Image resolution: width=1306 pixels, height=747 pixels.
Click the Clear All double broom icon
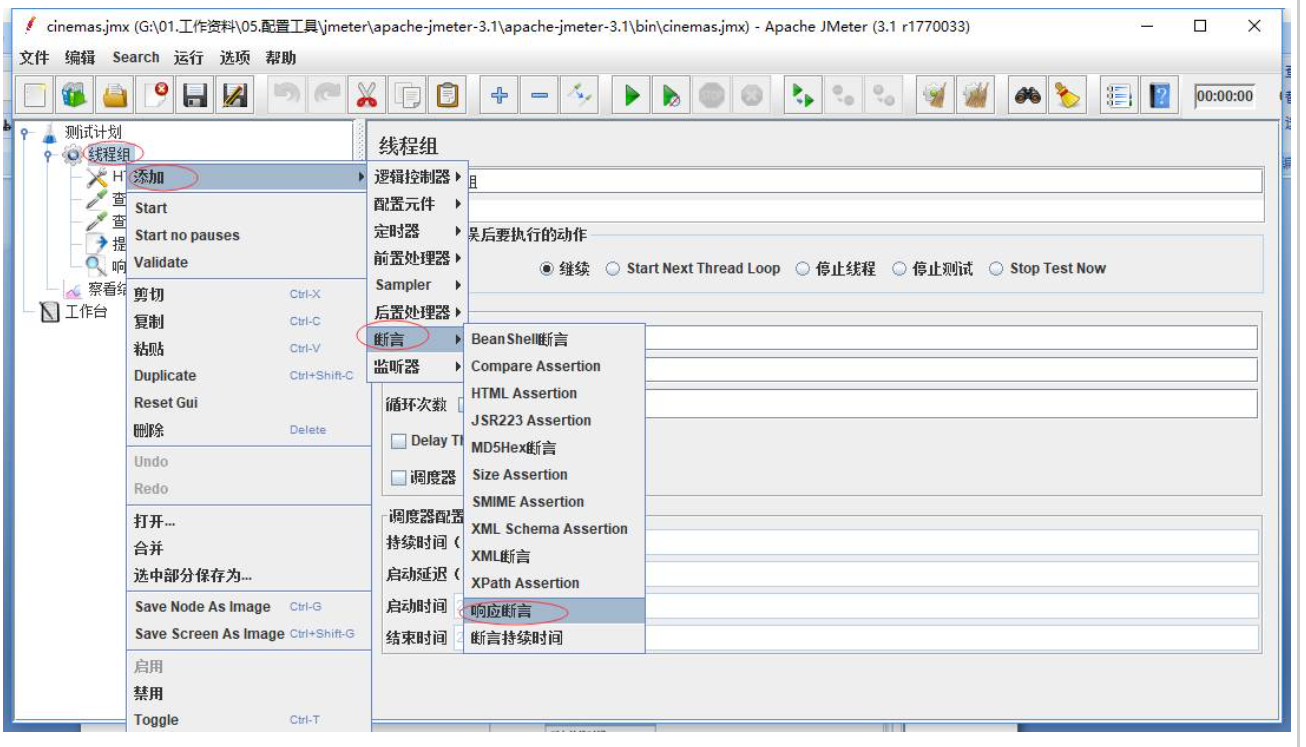coord(975,96)
